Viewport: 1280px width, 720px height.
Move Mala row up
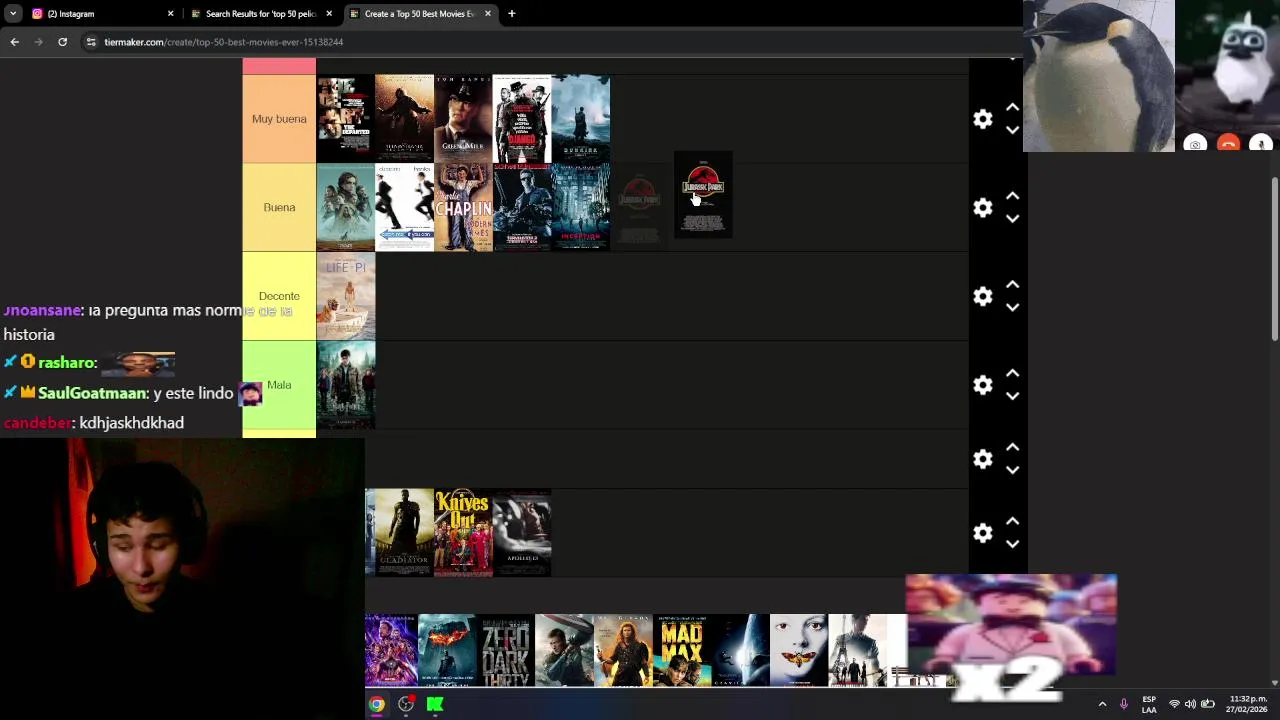pos(1012,373)
